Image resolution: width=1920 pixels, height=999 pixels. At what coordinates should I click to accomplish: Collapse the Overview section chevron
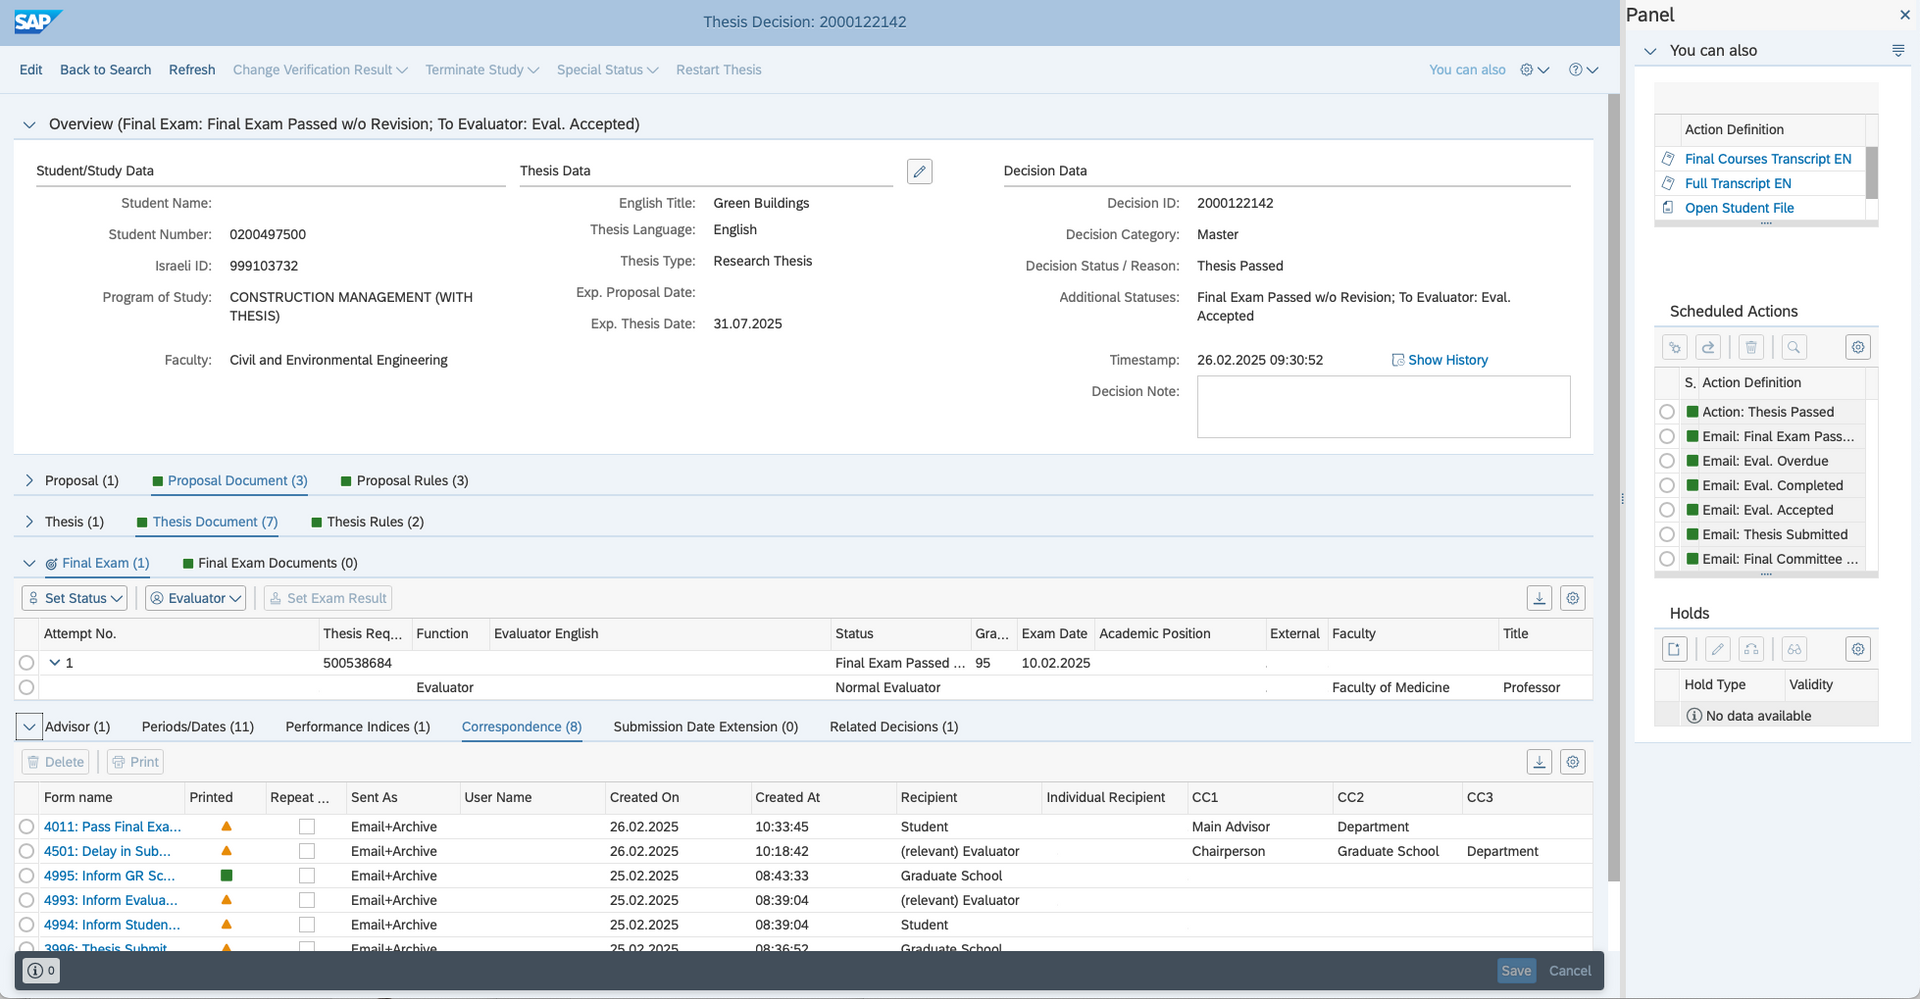[x=29, y=125]
